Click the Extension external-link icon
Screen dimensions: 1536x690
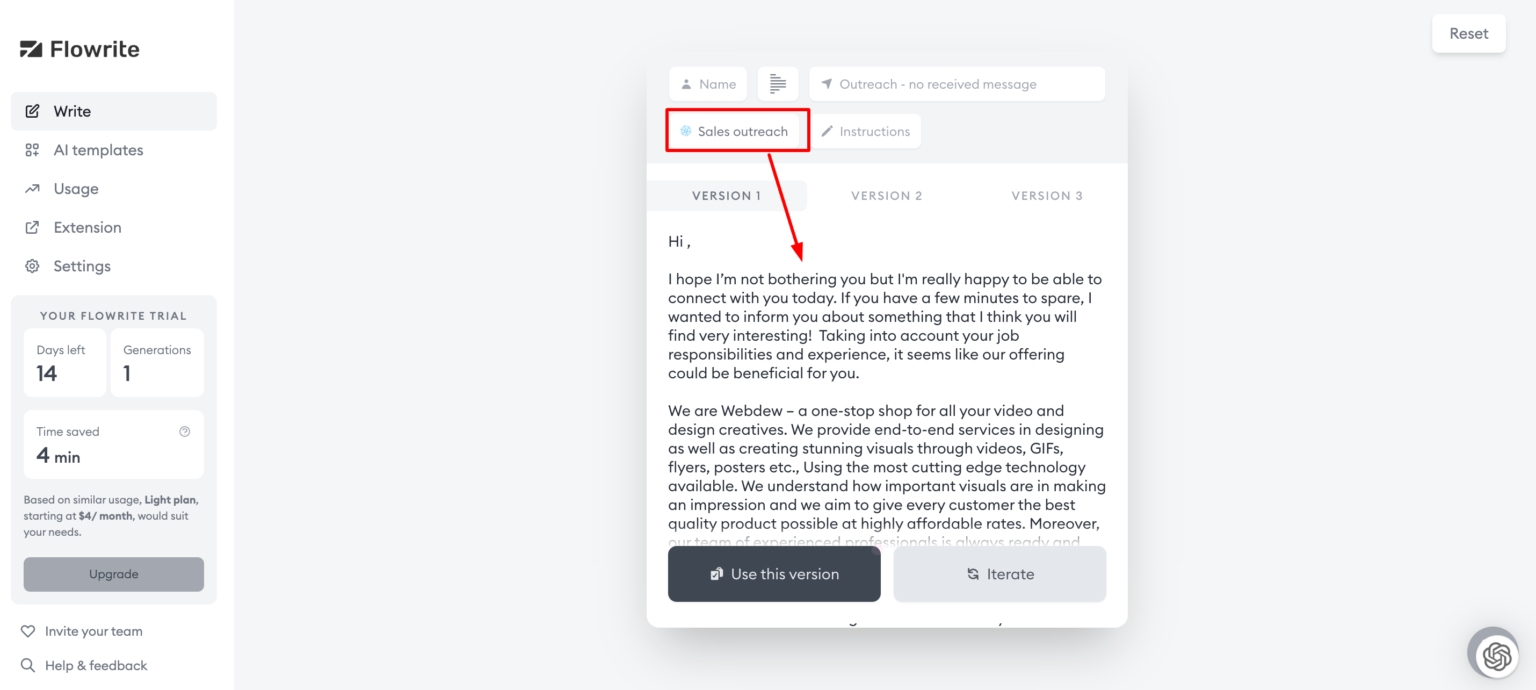[x=32, y=228]
